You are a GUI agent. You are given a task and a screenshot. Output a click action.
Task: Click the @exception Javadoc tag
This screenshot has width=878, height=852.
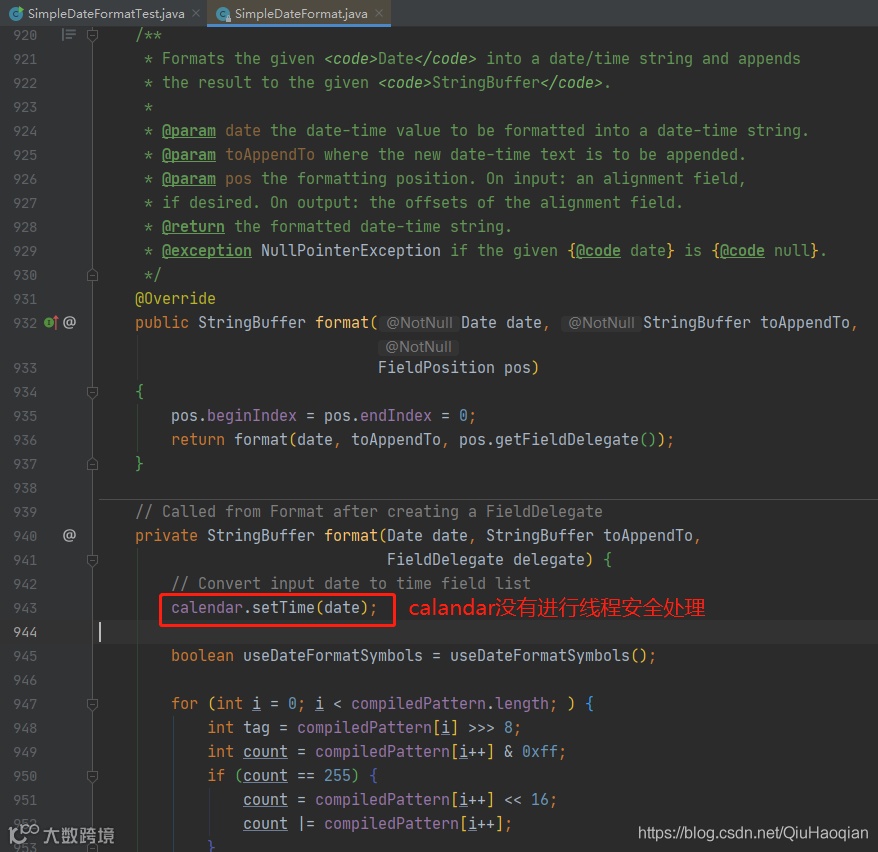(207, 251)
